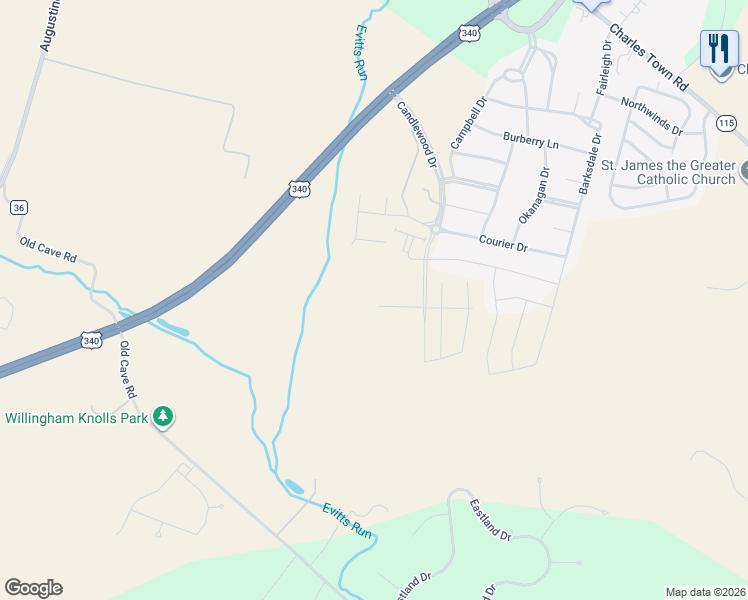Click St. James the Greater Catholic Church label
The image size is (748, 600).
pyautogui.click(x=668, y=172)
